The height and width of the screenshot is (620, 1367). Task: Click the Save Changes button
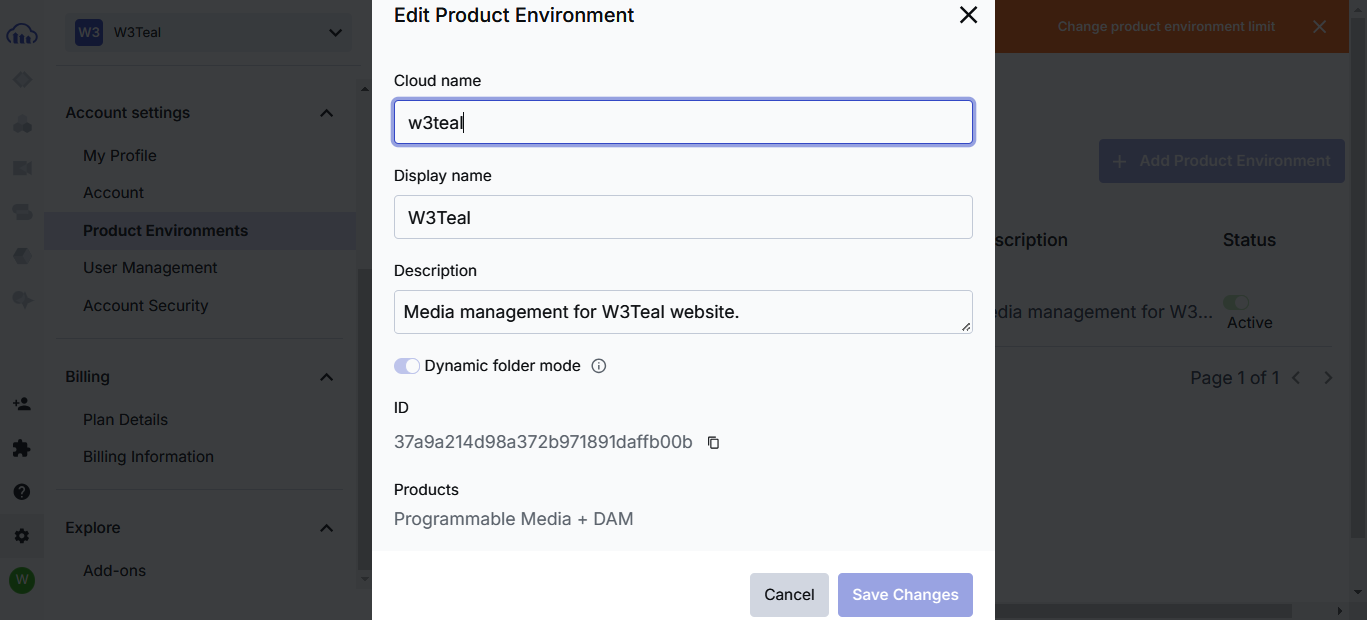point(905,595)
